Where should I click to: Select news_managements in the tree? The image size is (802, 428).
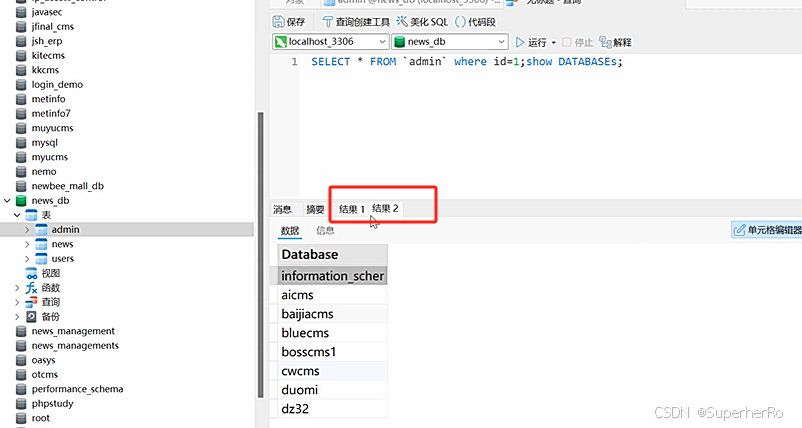click(75, 346)
